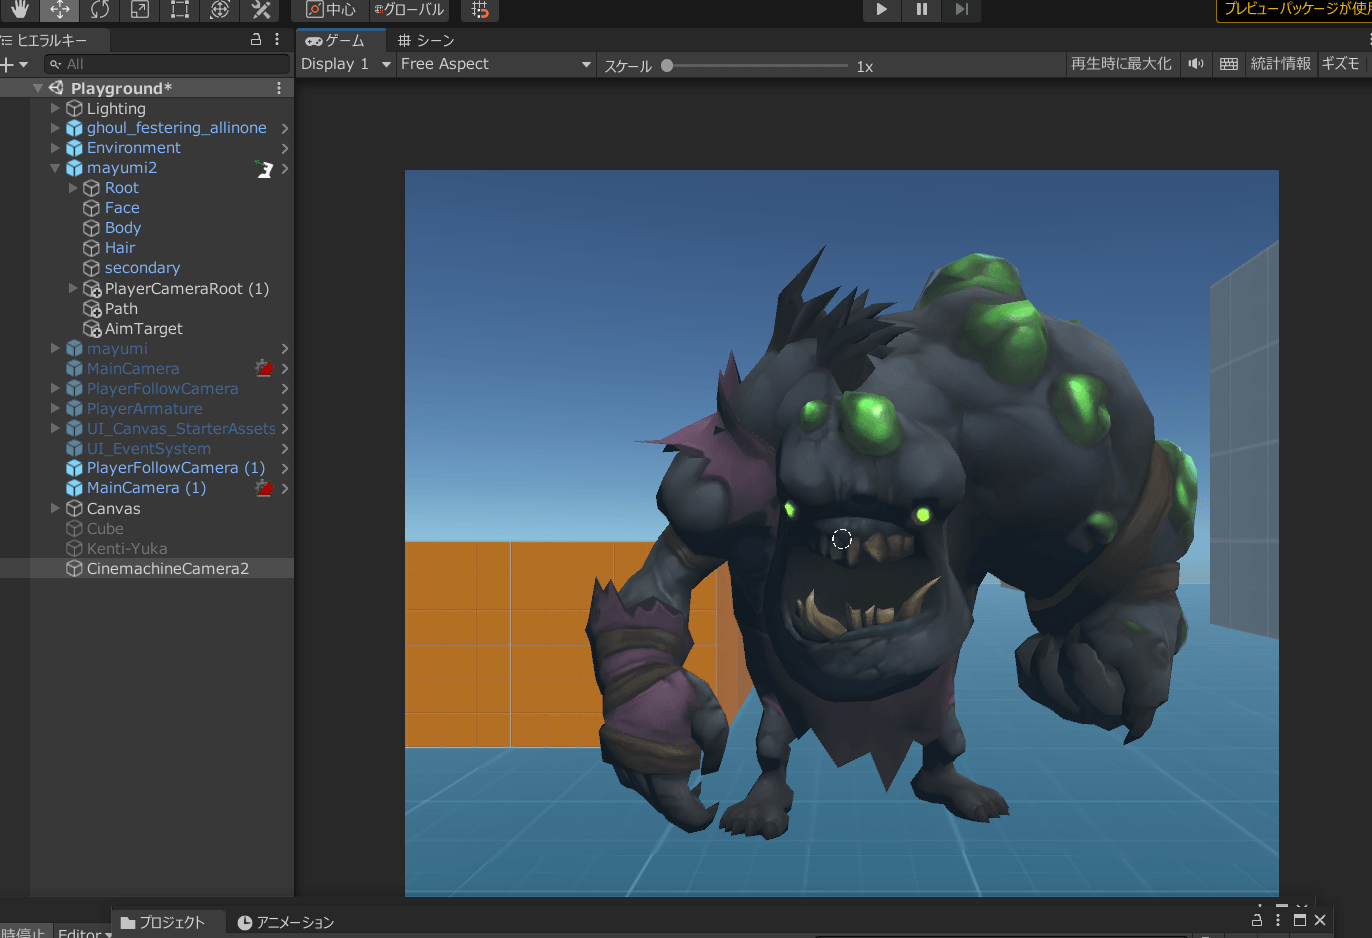Lock the Hierarchy panel
The height and width of the screenshot is (938, 1372).
click(256, 39)
